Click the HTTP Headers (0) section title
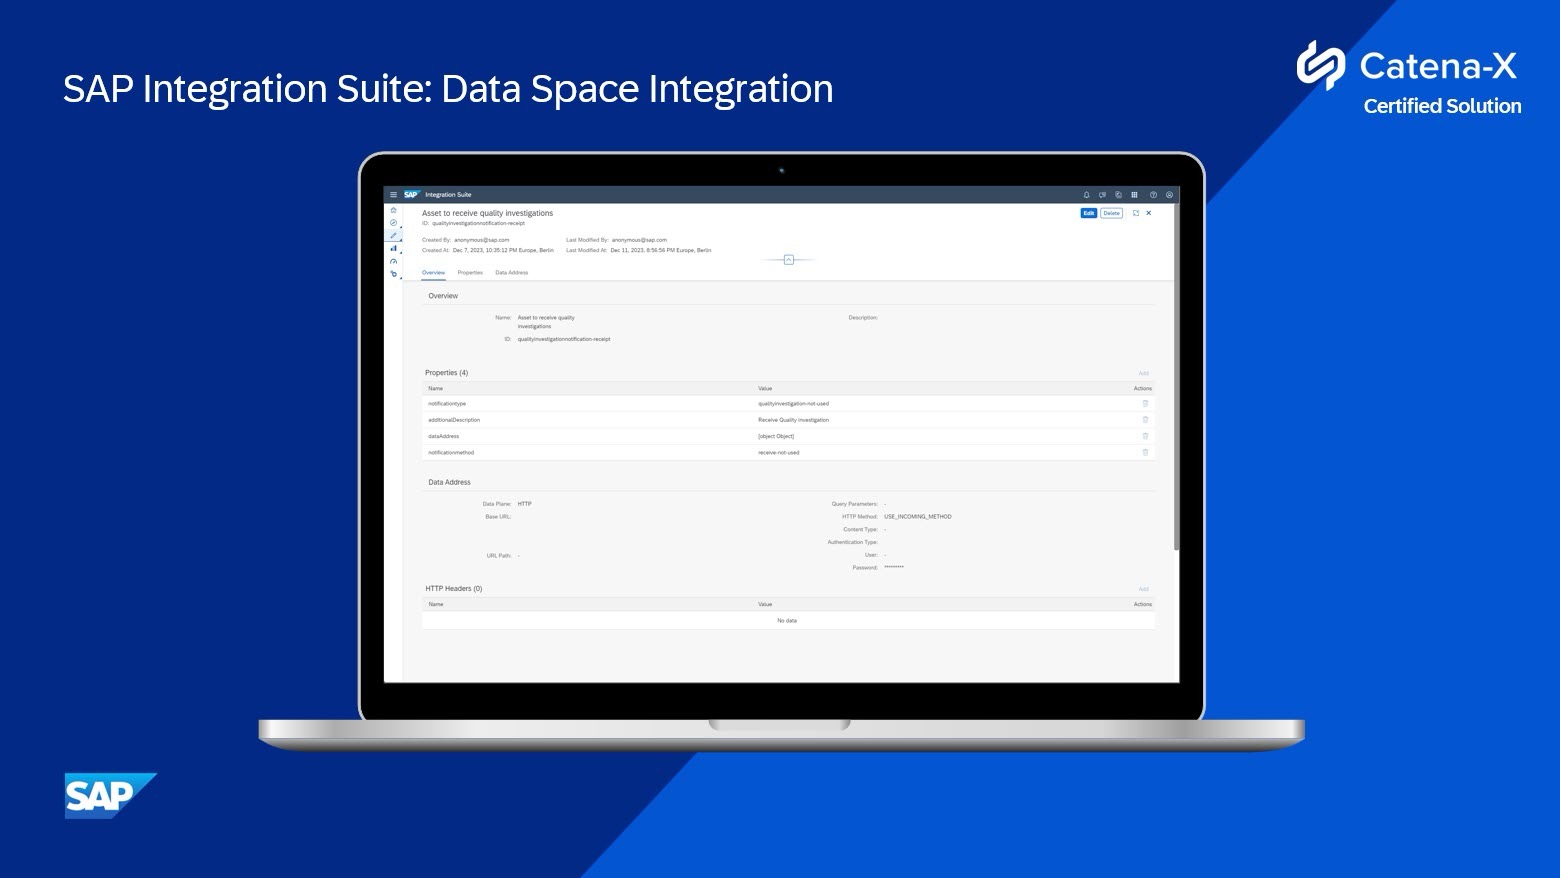This screenshot has height=878, width=1560. tap(454, 589)
